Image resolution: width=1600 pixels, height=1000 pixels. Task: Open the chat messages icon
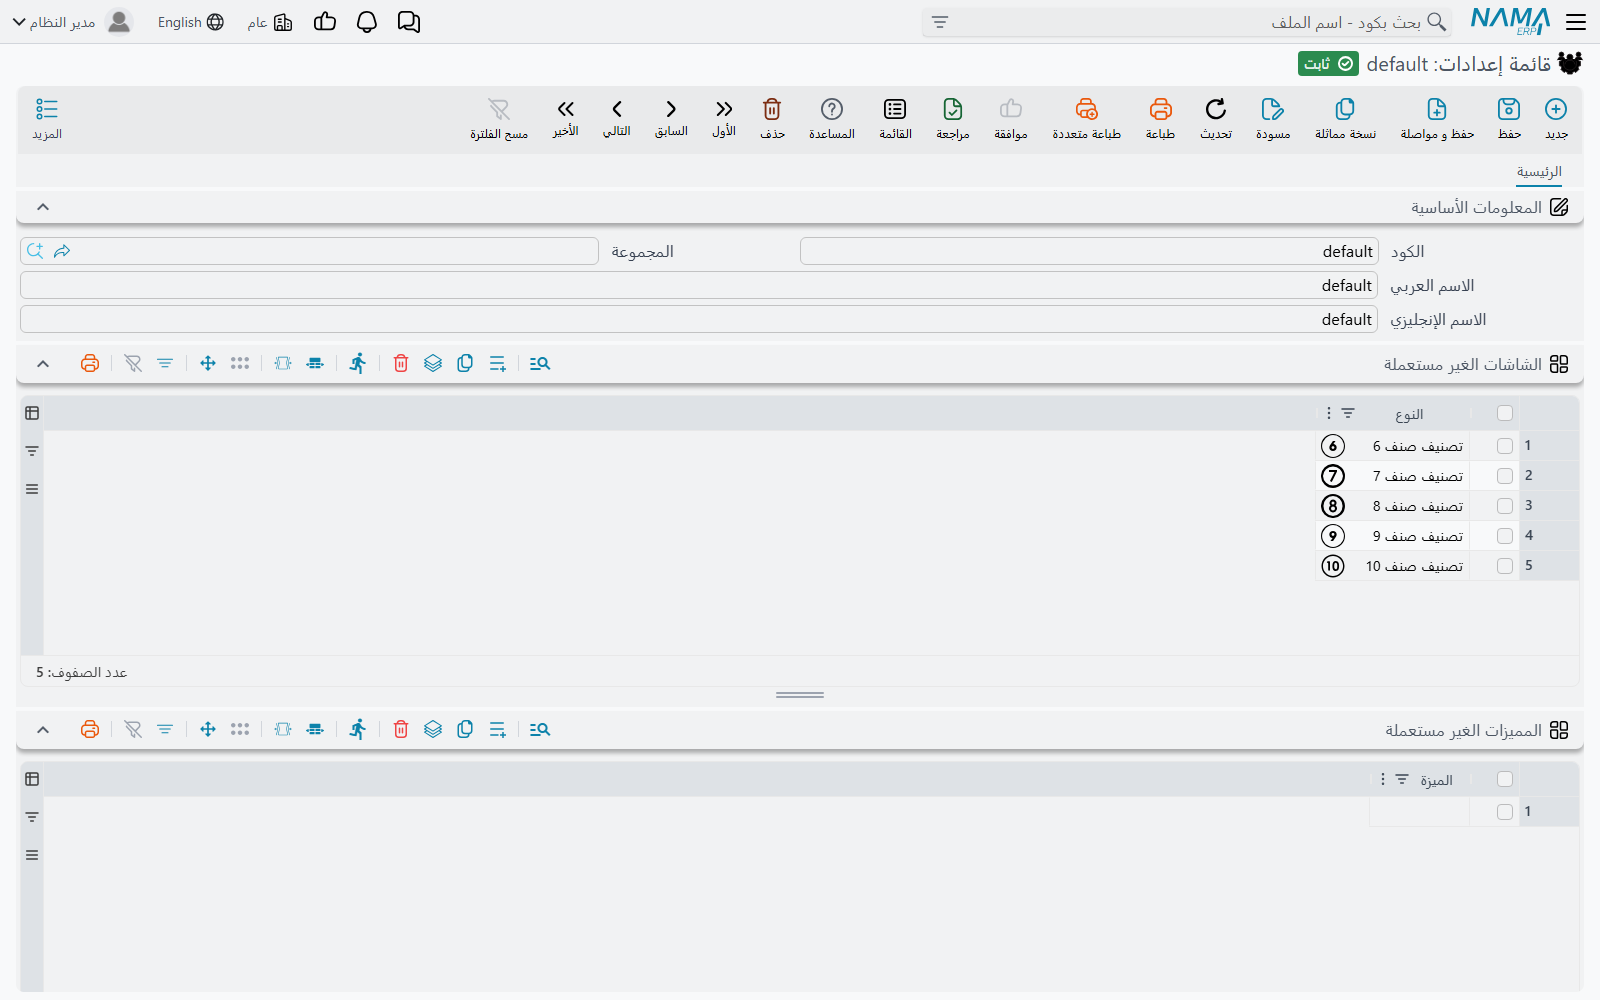point(409,22)
